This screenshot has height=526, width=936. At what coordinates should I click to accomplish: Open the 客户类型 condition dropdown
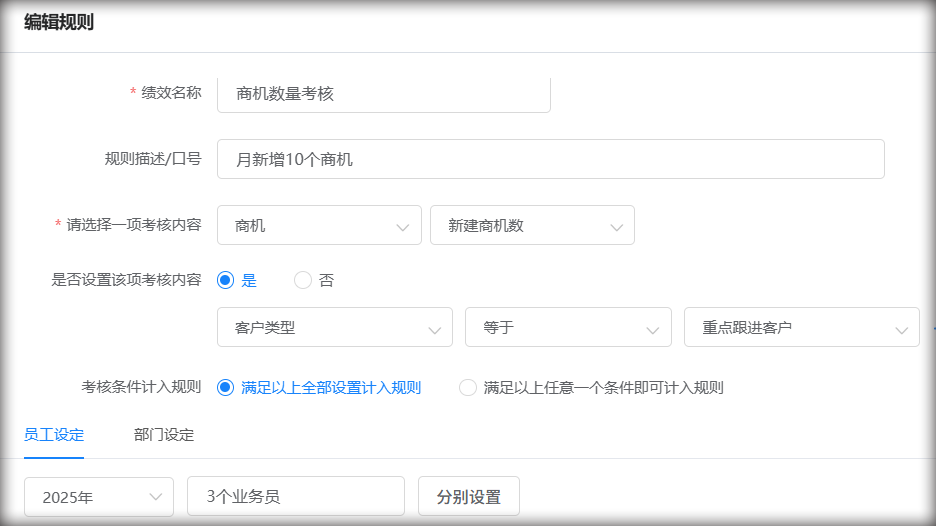pos(335,327)
